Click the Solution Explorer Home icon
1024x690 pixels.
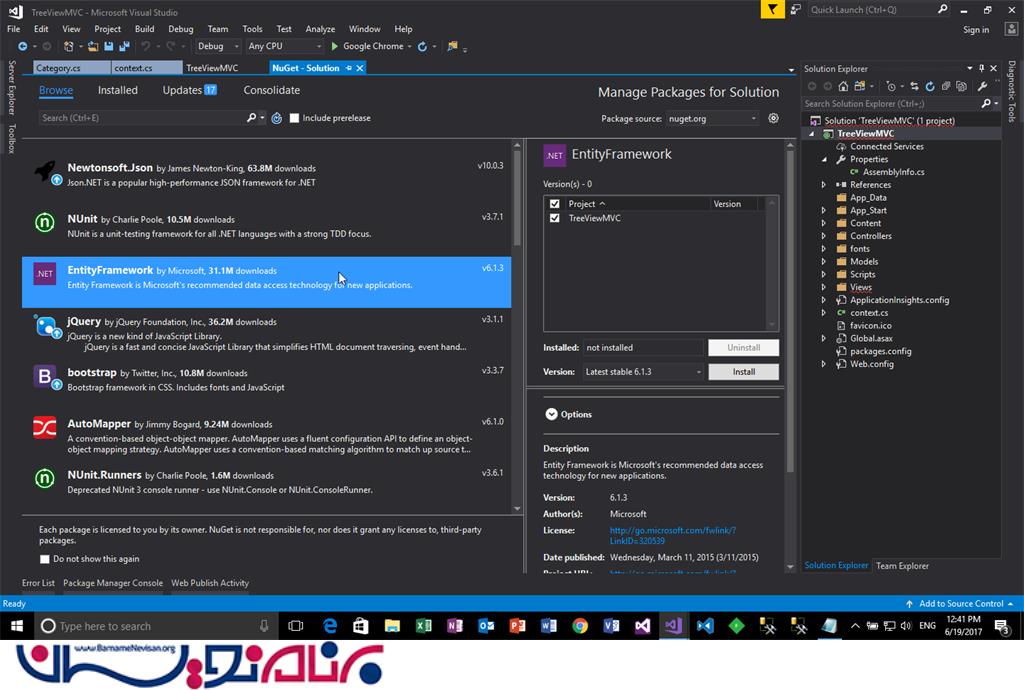843,86
